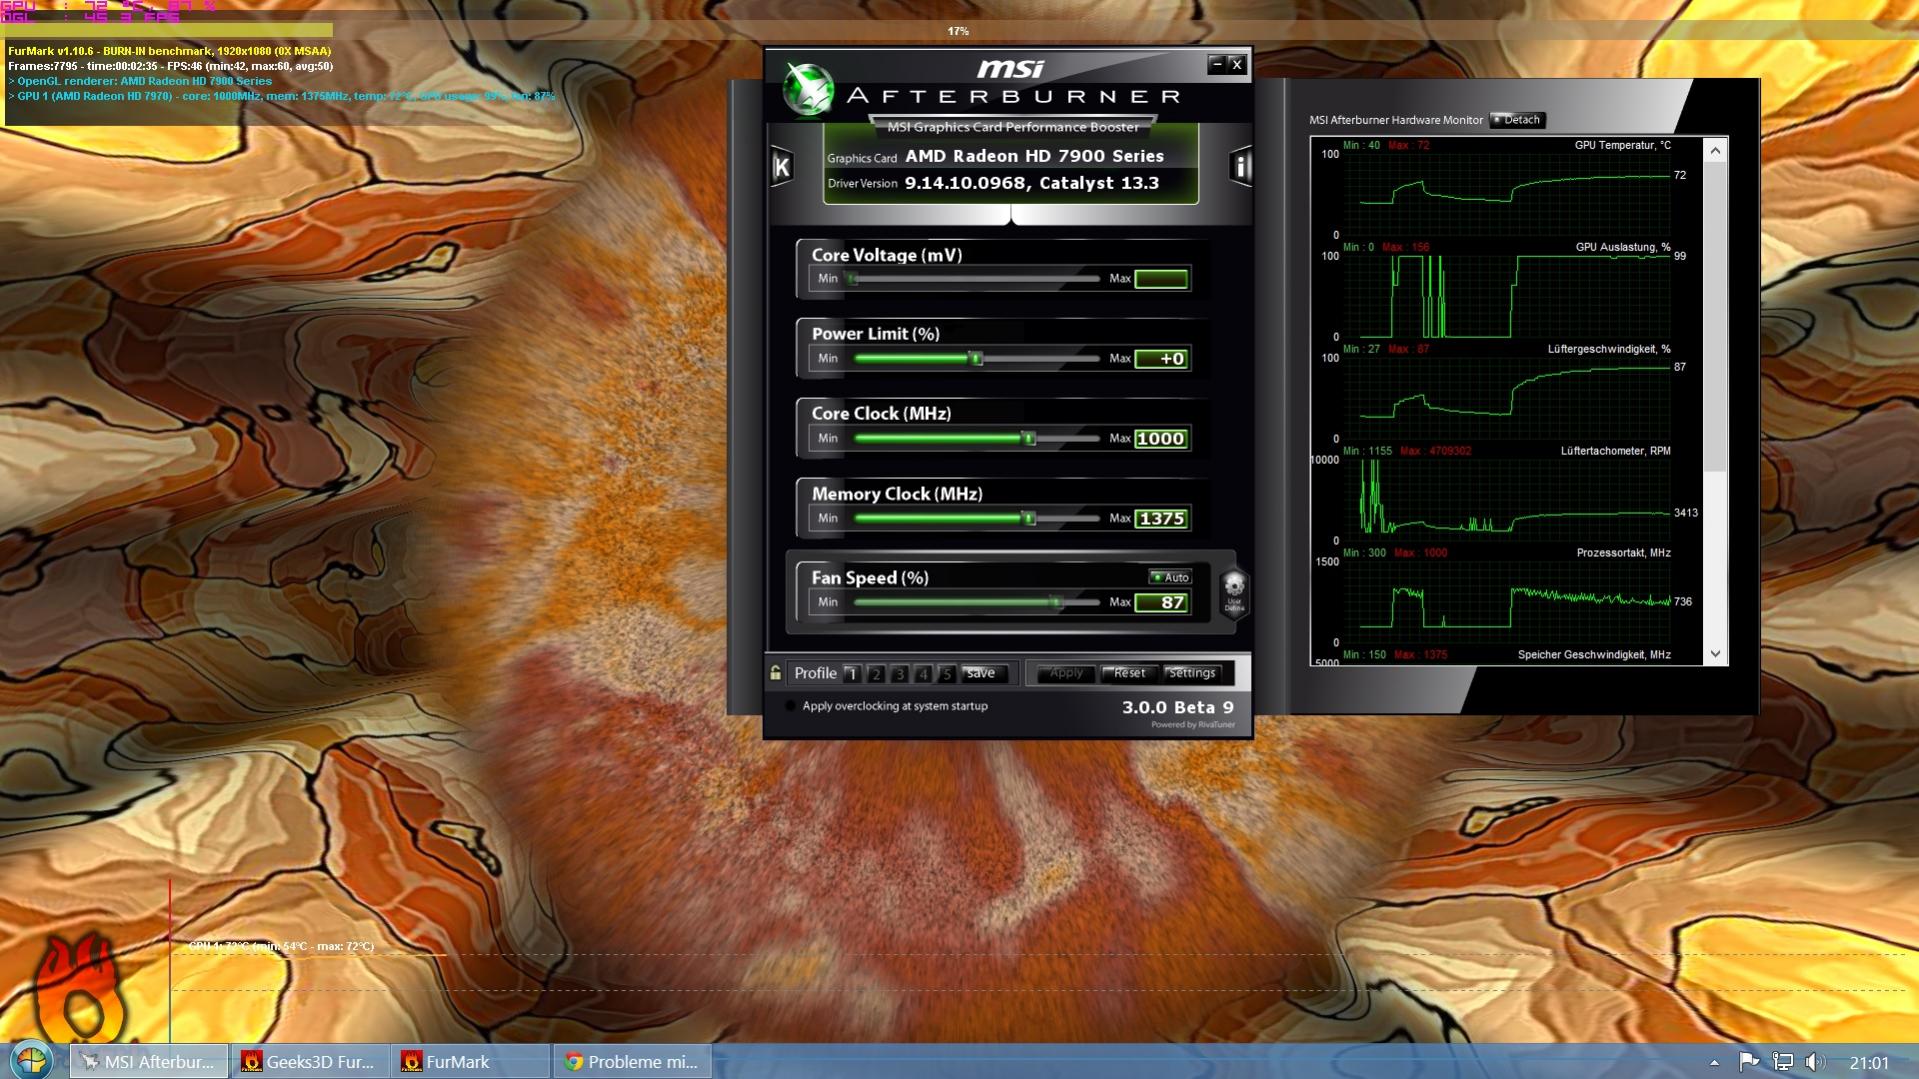Image resolution: width=1919 pixels, height=1079 pixels.
Task: Switch to MSI Afterburner taskbar item
Action: pyautogui.click(x=150, y=1062)
